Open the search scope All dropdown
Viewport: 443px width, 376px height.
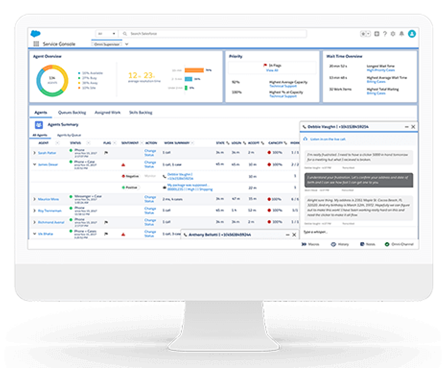coord(107,34)
